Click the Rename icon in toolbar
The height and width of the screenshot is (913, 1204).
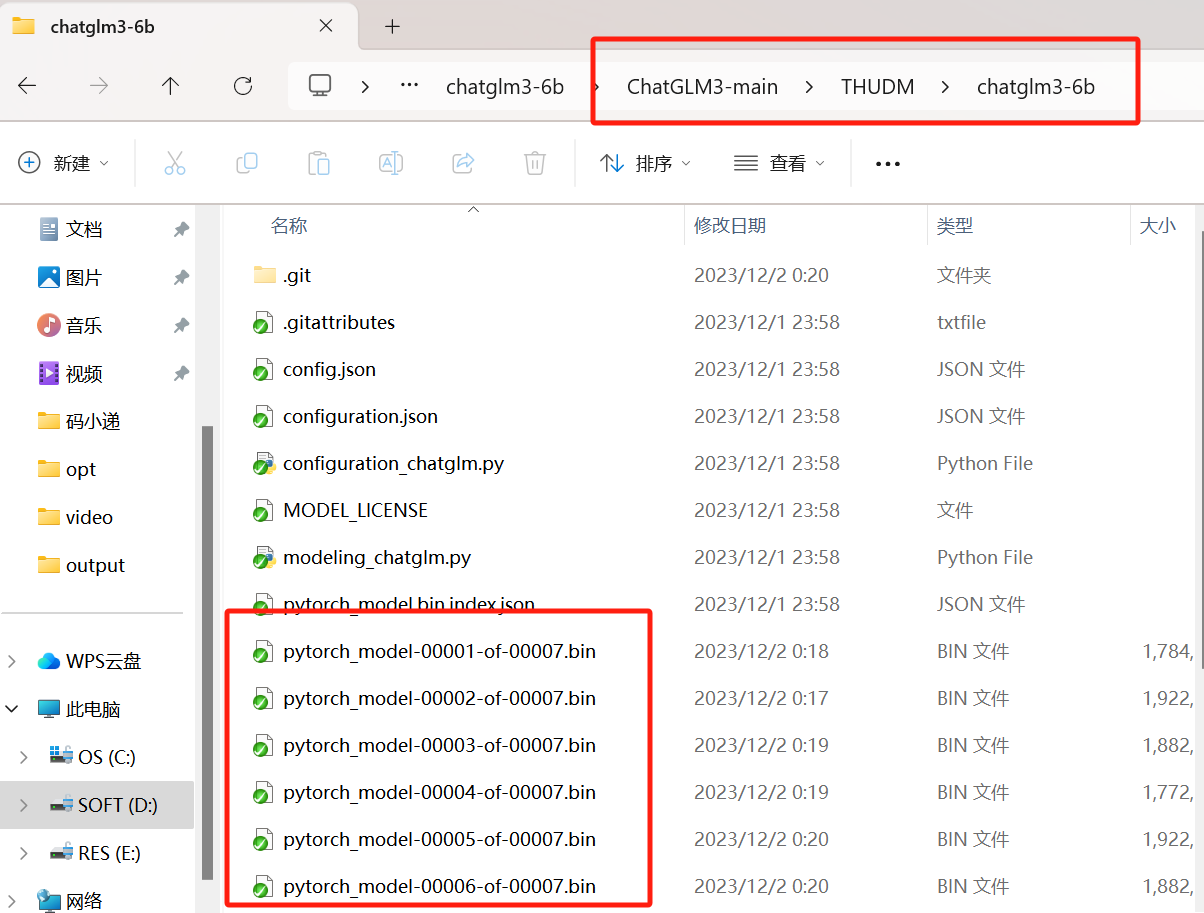click(391, 163)
